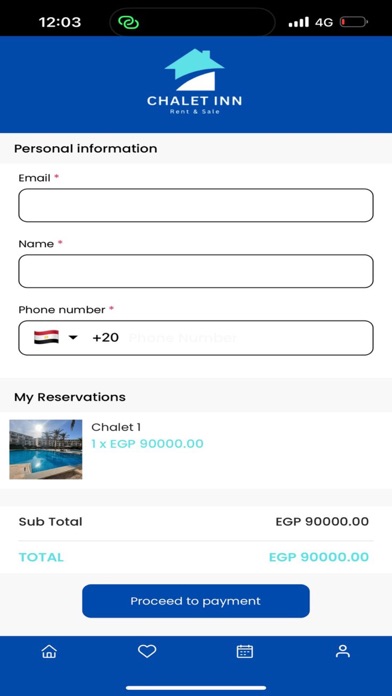392x696 pixels.
Task: Open the favorites heart icon
Action: tap(147, 651)
